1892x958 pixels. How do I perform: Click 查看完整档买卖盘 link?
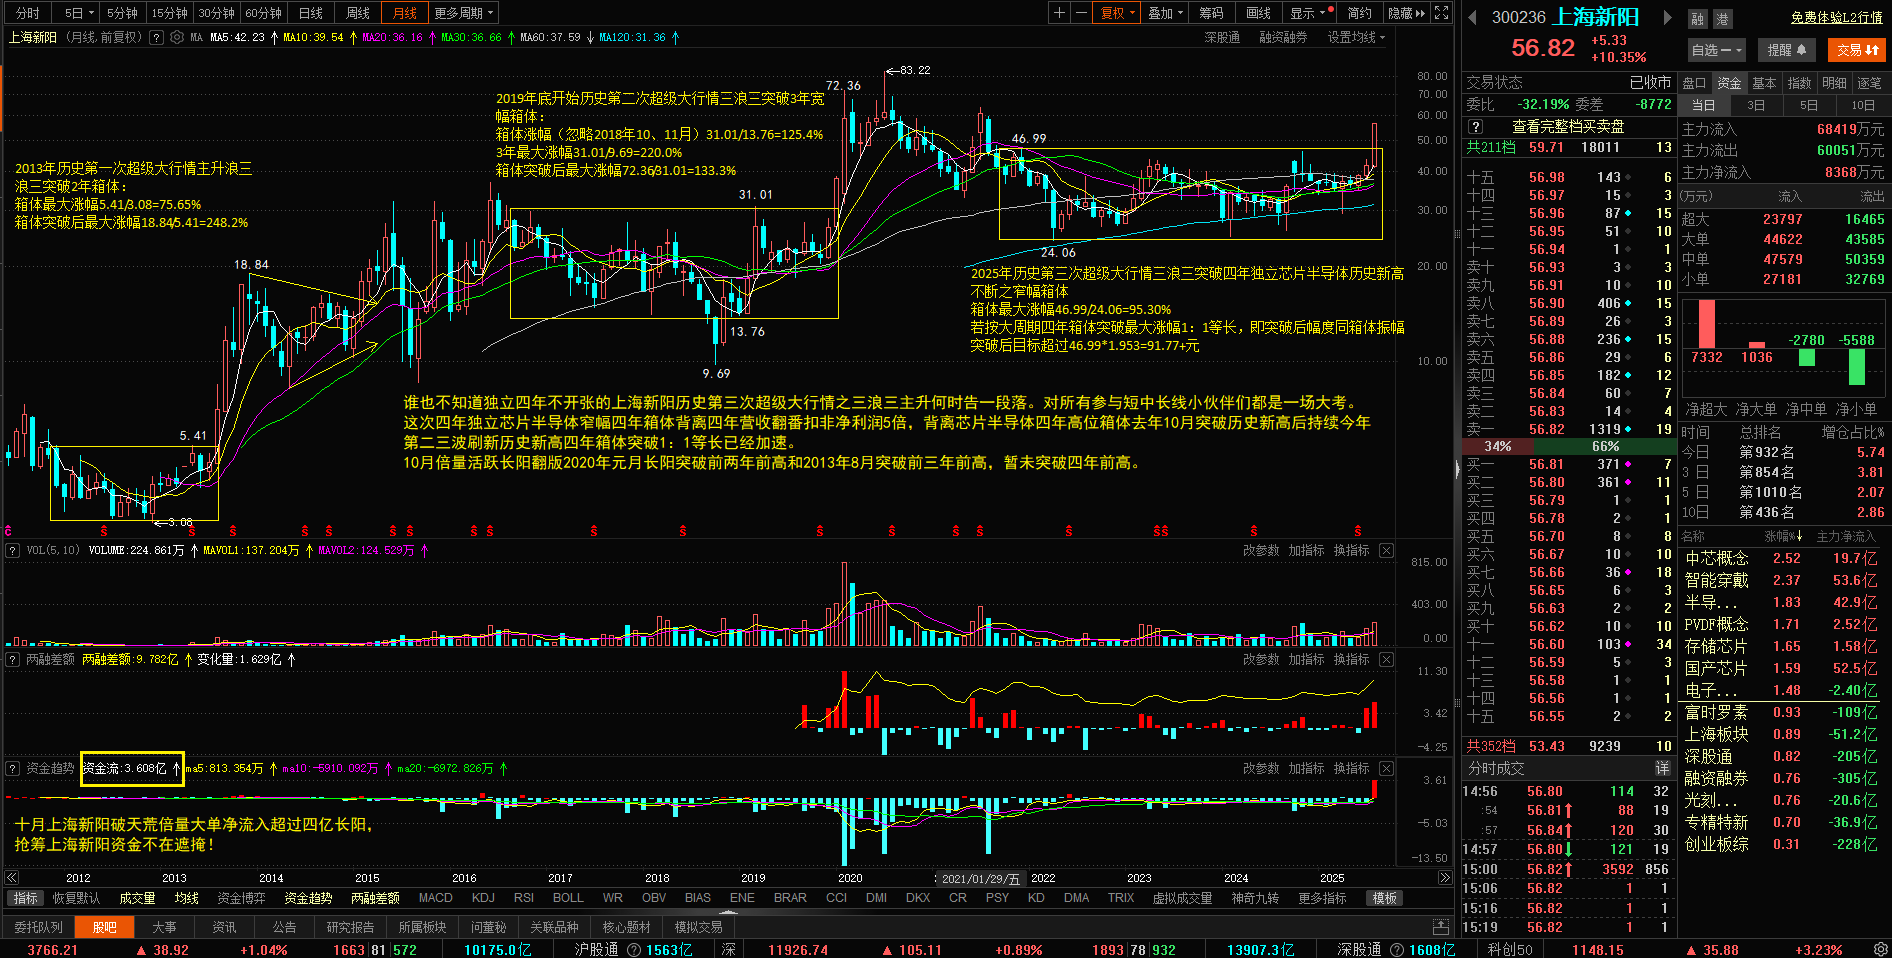[x=1568, y=126]
